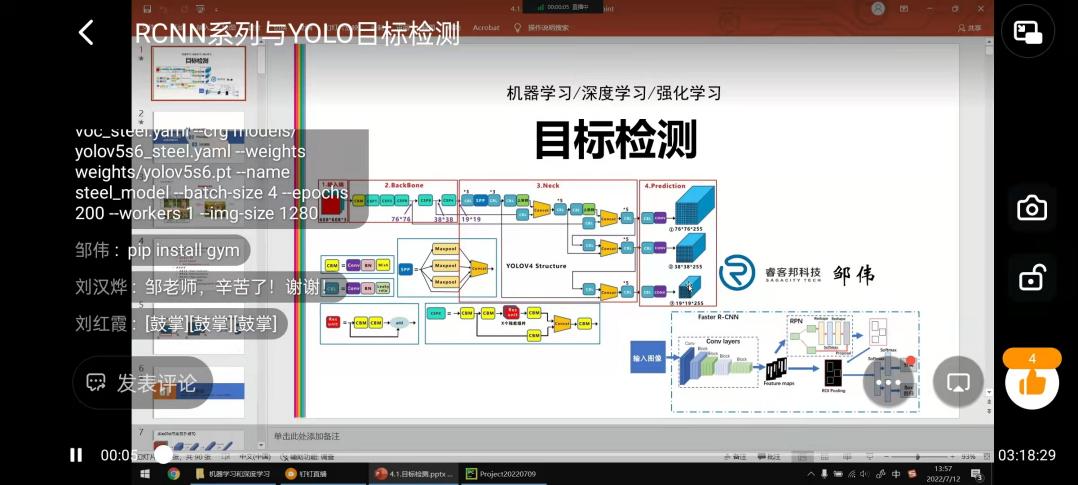
Task: Take a screenshot with the camera icon
Action: coord(1031,207)
